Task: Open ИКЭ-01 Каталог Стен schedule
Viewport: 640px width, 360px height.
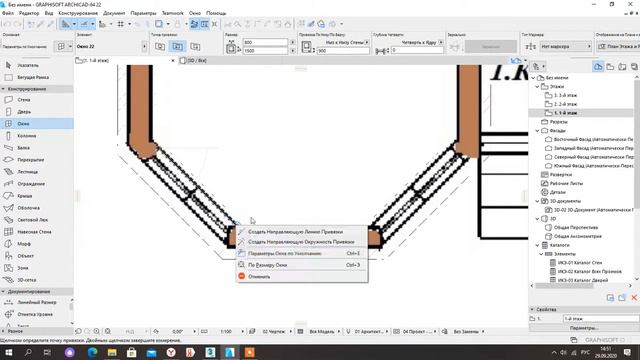Action: click(x=580, y=263)
